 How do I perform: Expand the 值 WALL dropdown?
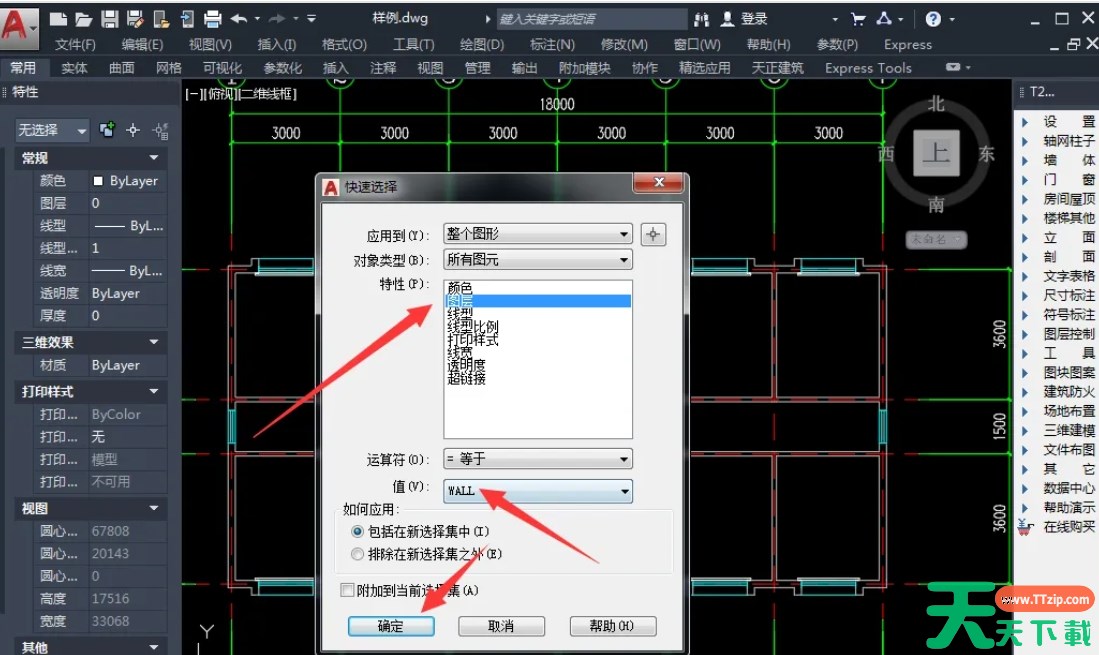tap(537, 491)
